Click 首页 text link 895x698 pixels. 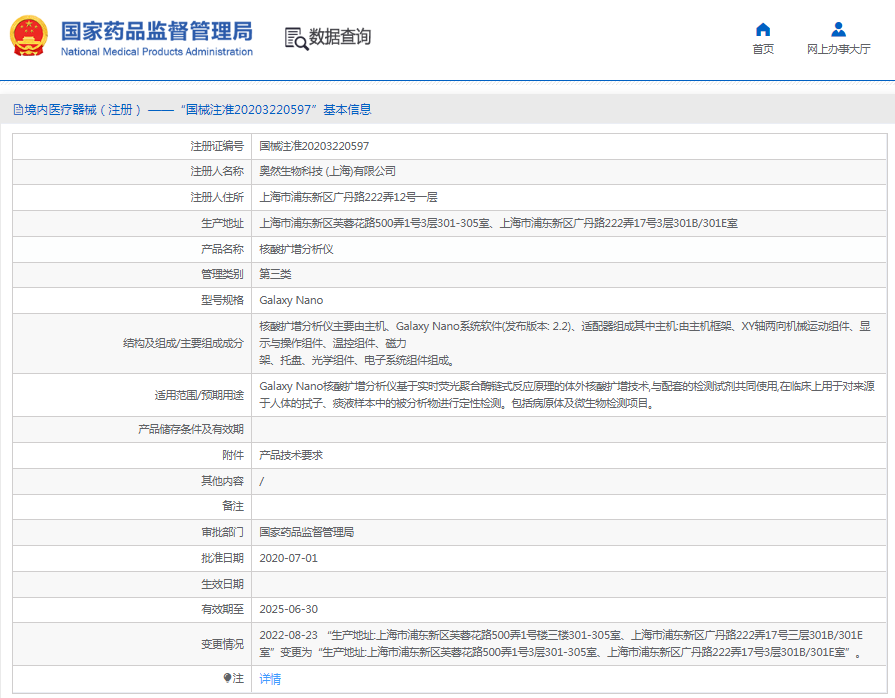(x=763, y=49)
